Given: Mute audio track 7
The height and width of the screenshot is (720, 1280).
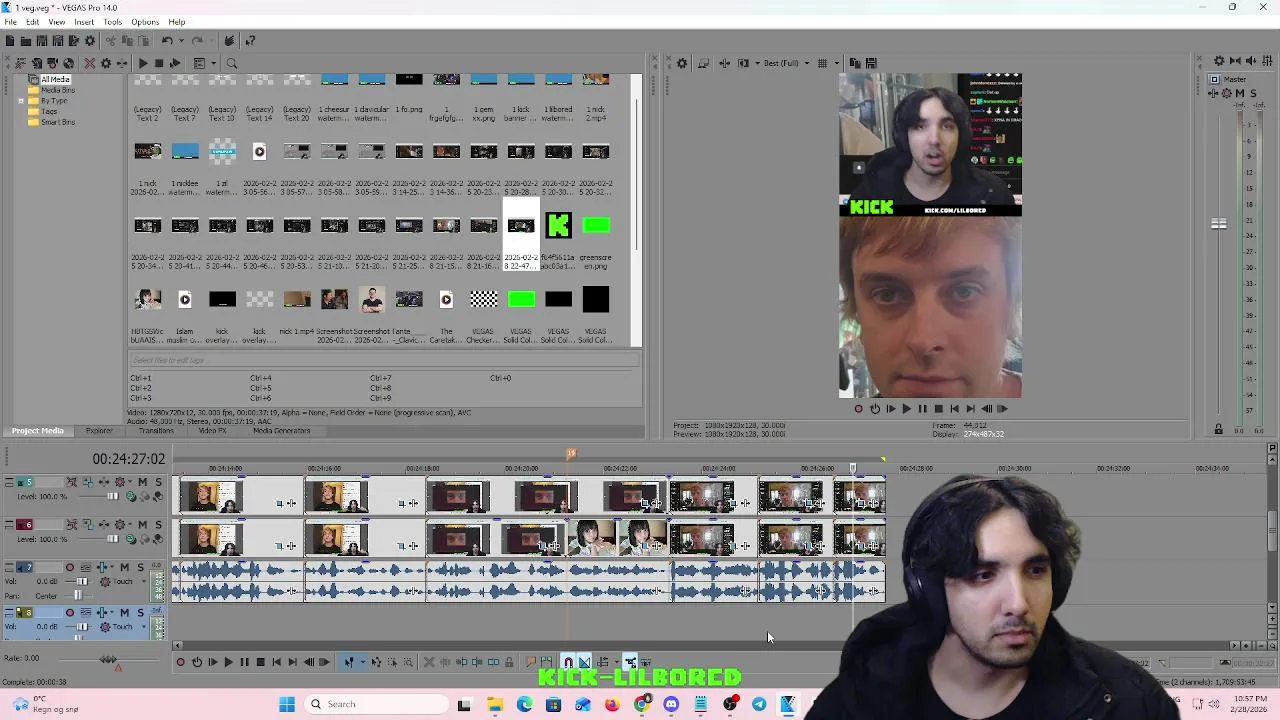Looking at the screenshot, I should 124,567.
